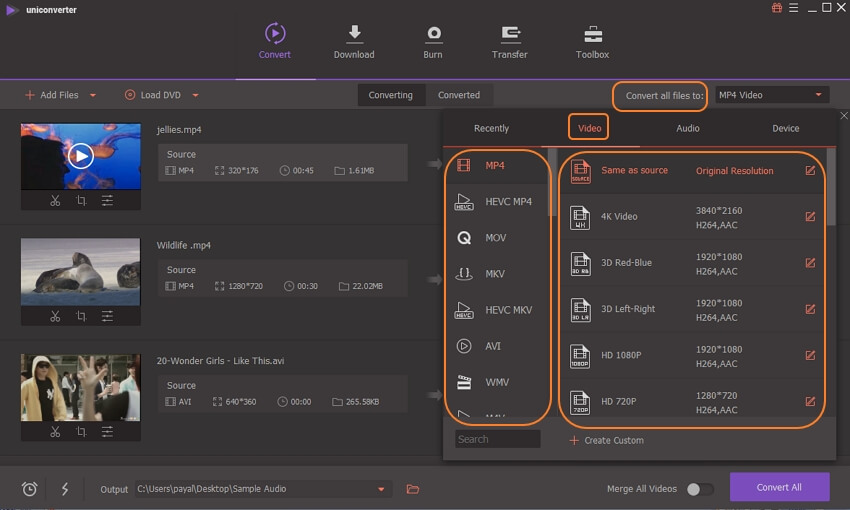Edit the 4K Video preset
The height and width of the screenshot is (510, 850).
click(810, 217)
